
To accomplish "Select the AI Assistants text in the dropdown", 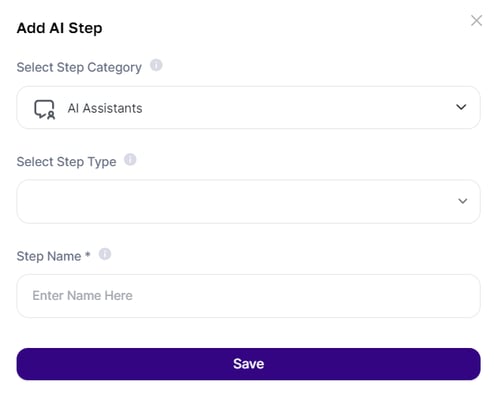I will (105, 108).
